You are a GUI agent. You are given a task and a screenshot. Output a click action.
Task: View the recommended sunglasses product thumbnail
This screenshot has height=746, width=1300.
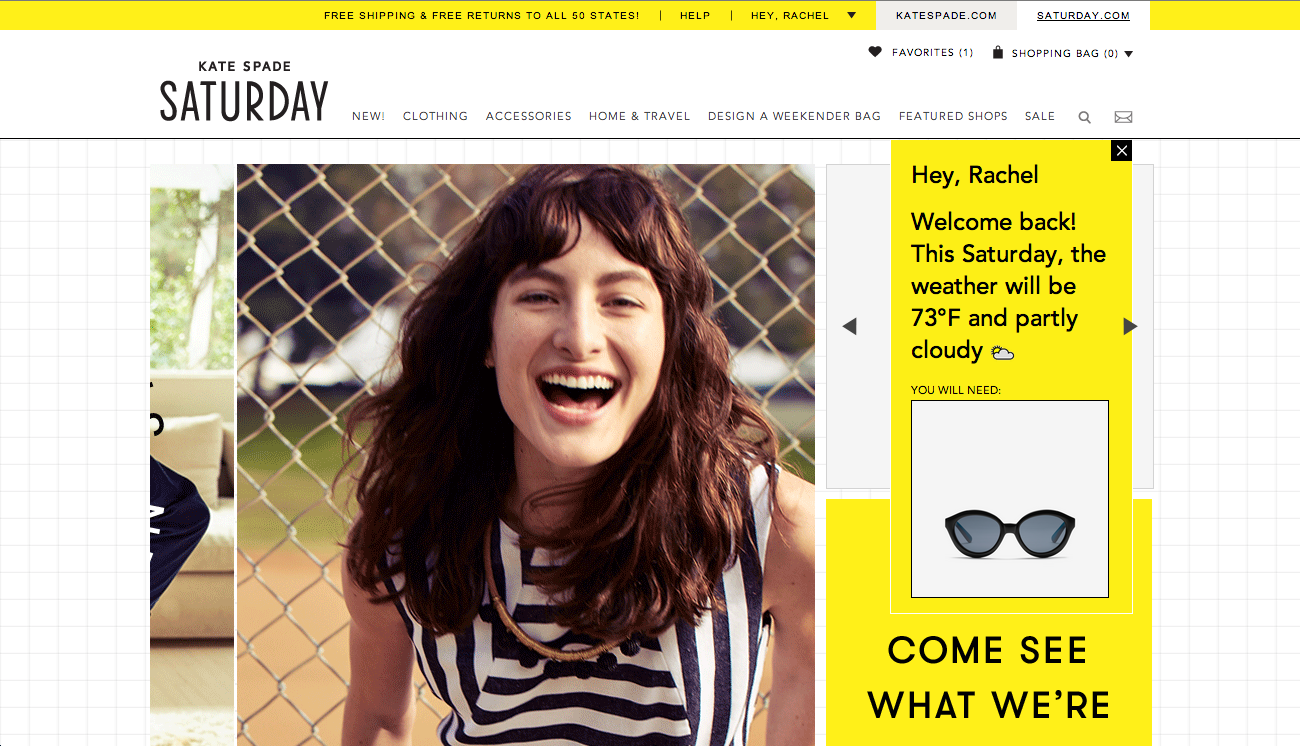click(x=1010, y=499)
